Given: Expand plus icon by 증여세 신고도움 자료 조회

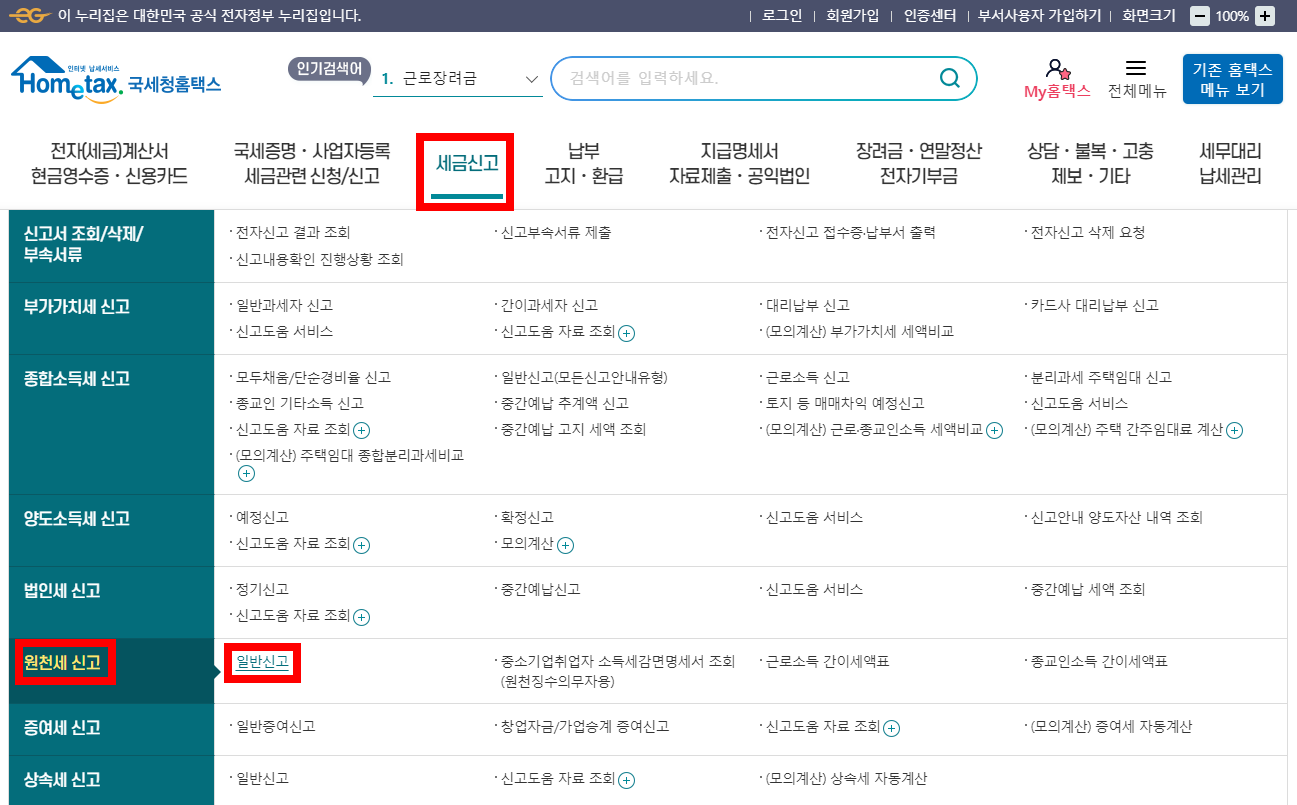Looking at the screenshot, I should 892,728.
